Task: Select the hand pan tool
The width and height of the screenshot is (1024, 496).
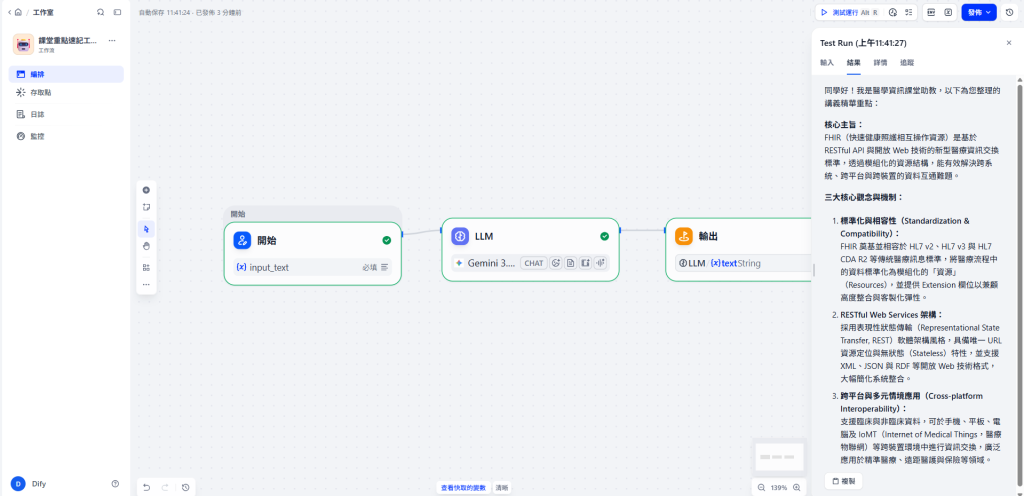Action: pyautogui.click(x=146, y=245)
